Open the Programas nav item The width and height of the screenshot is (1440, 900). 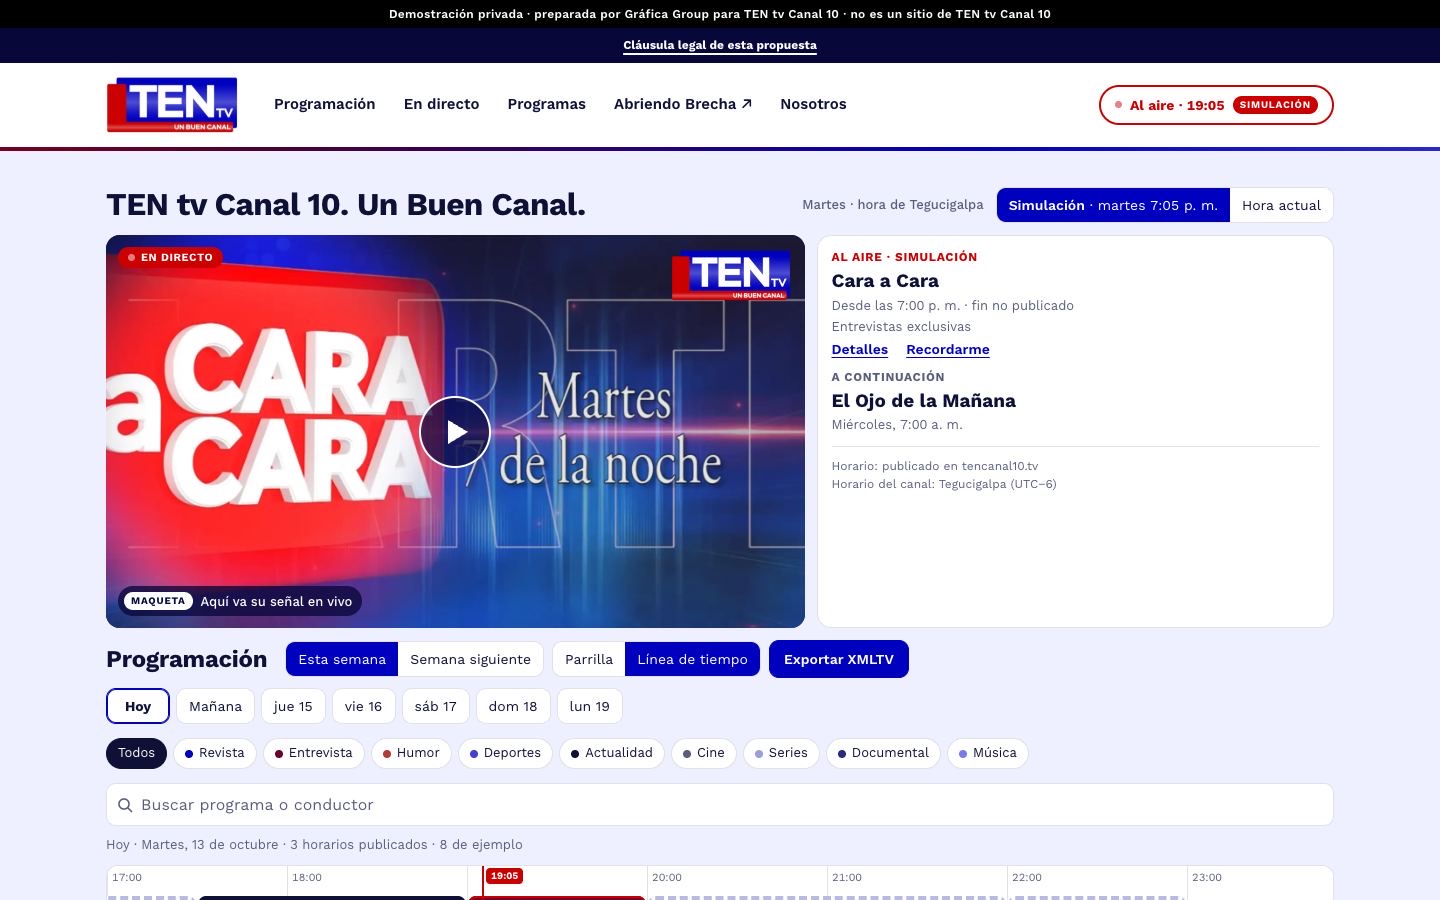click(546, 104)
